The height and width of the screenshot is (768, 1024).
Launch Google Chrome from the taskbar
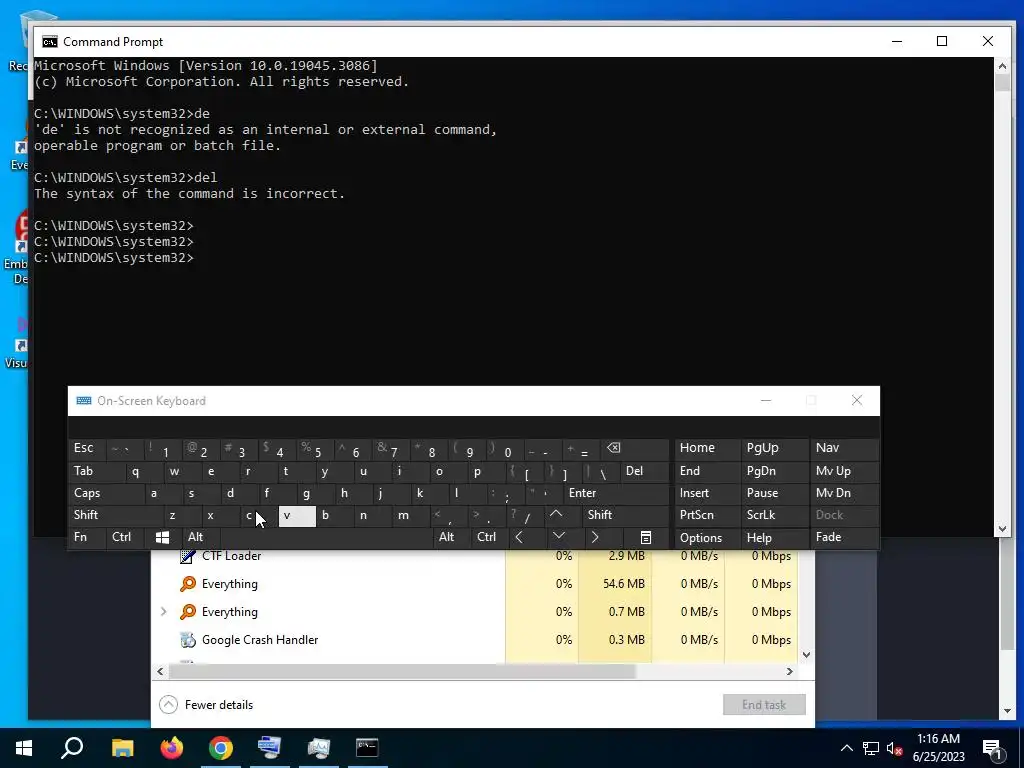click(221, 748)
